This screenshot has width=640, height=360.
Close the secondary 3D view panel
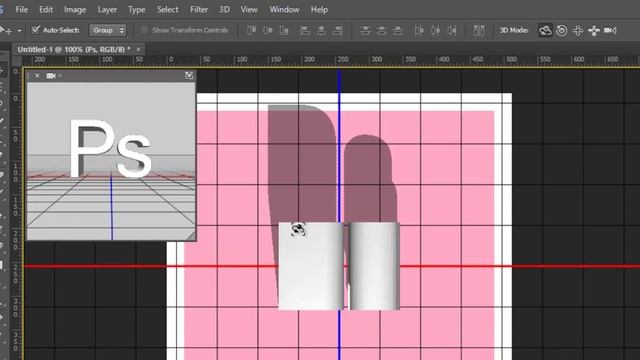(37, 76)
